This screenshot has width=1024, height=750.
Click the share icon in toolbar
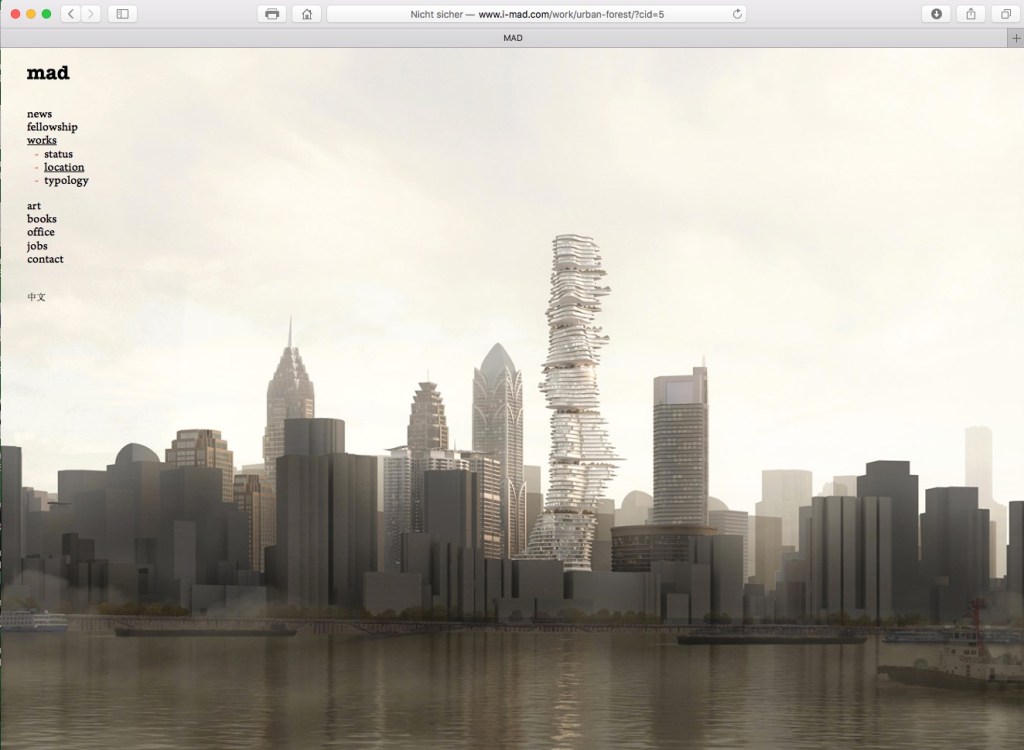coord(970,14)
